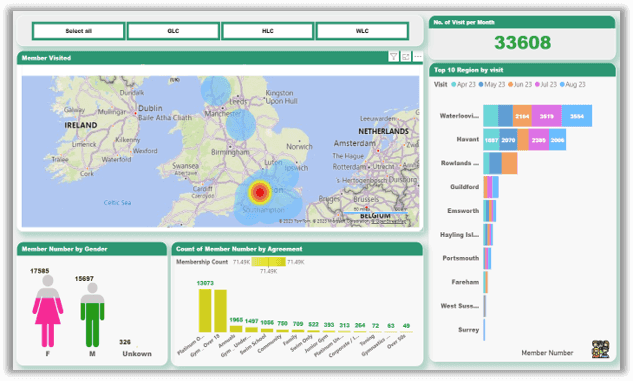Click the male count label 15697
633x381 pixels.
[x=84, y=278]
